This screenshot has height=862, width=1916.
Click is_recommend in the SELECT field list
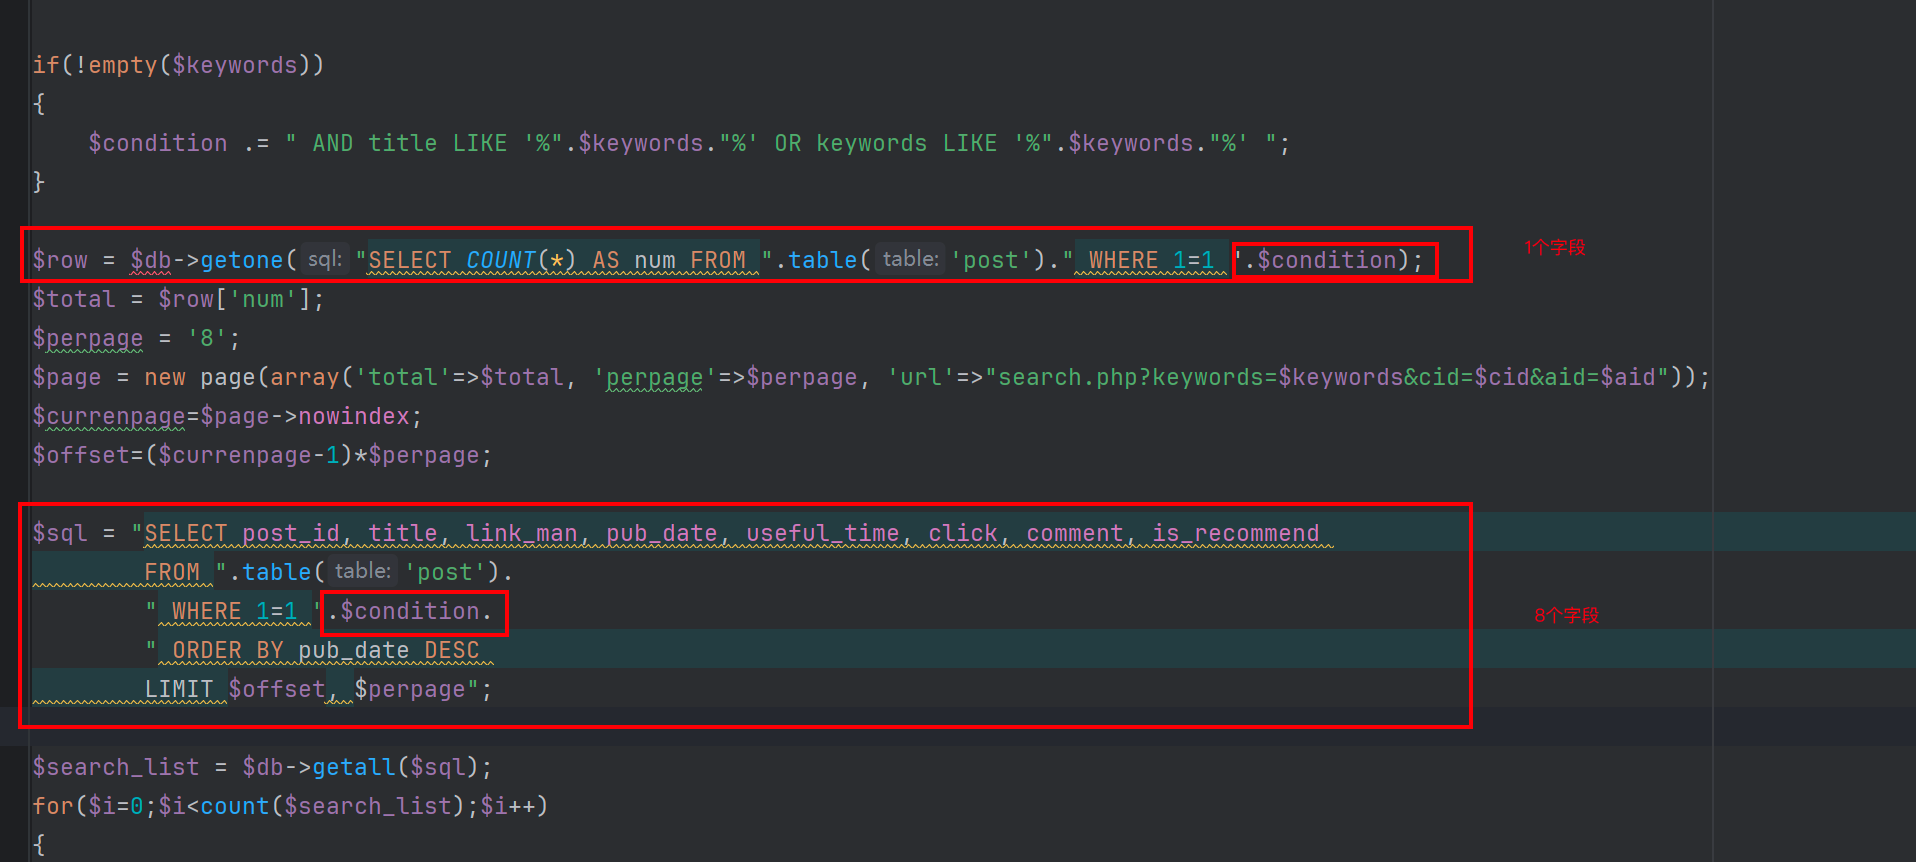click(x=1236, y=533)
